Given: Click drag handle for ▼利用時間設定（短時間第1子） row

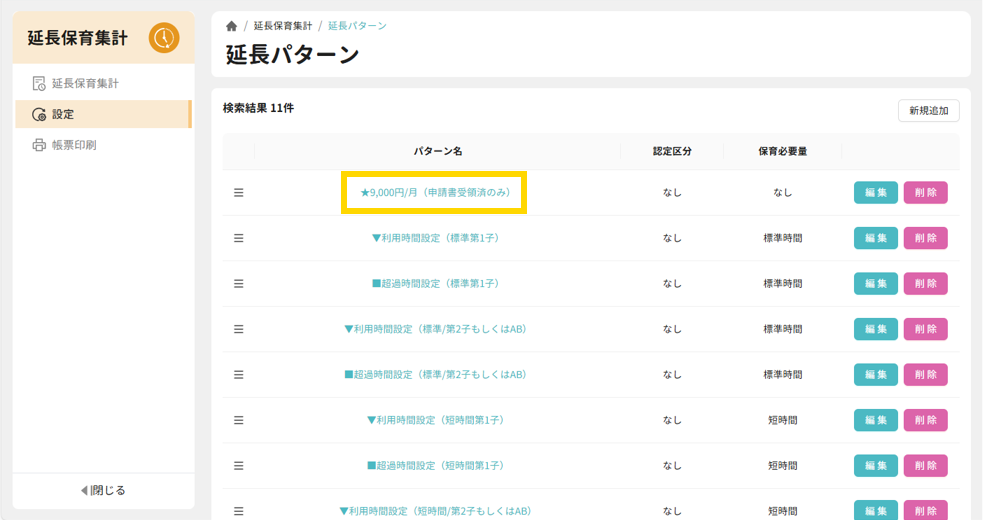Looking at the screenshot, I should 239,420.
